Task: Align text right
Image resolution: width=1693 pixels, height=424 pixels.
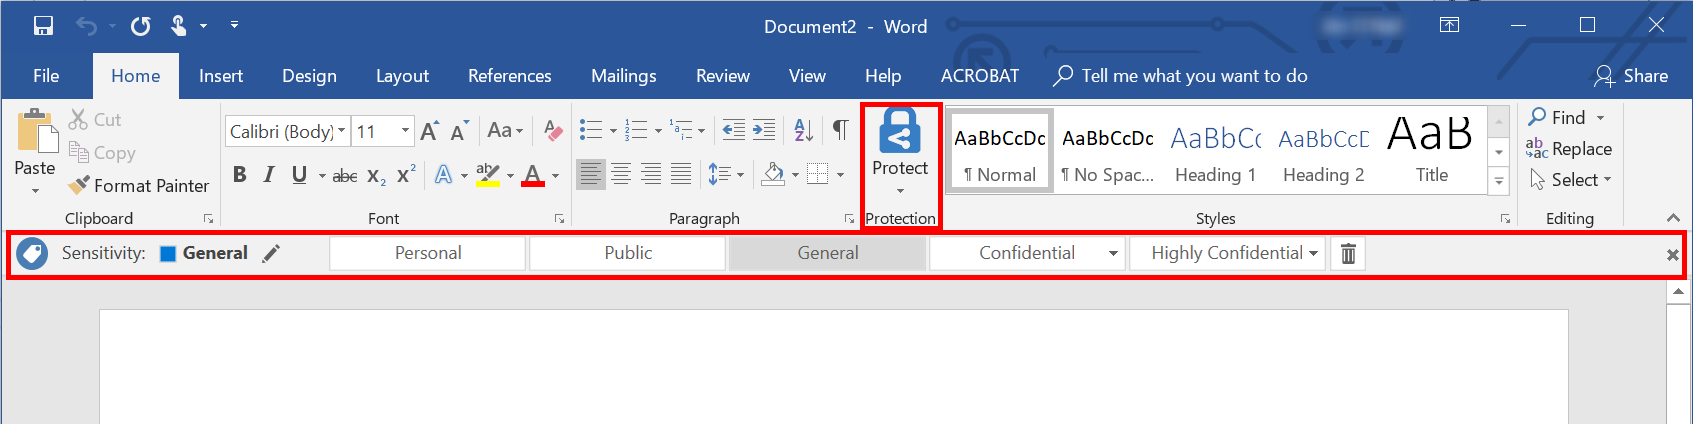Action: 651,175
